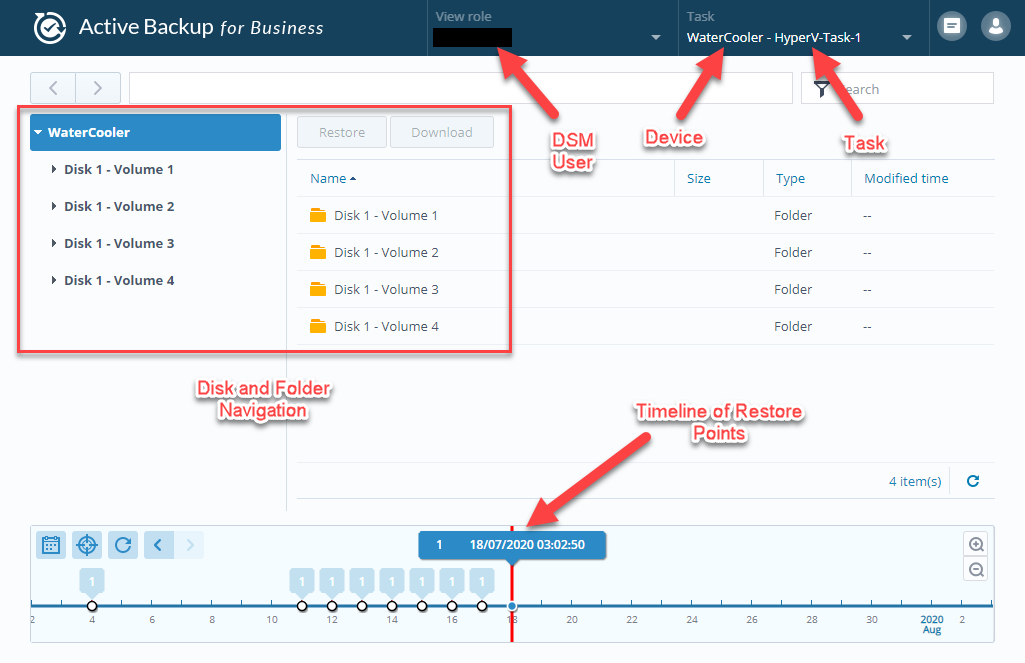Expand Disk 1 - Volume 4 in tree

tap(54, 280)
